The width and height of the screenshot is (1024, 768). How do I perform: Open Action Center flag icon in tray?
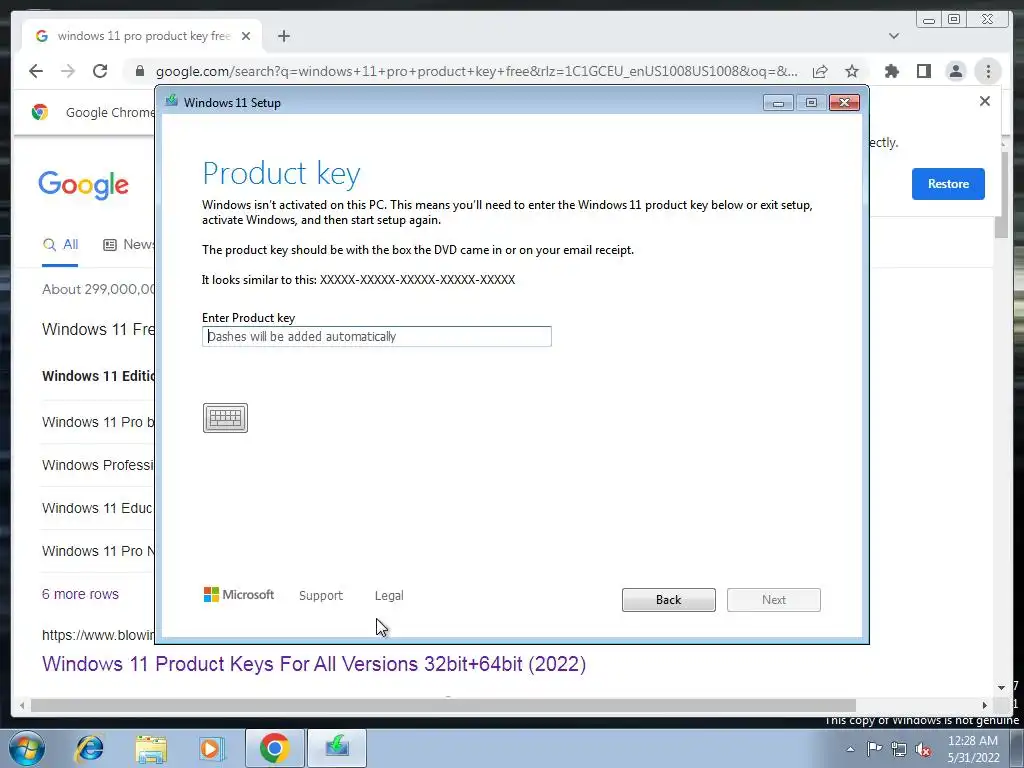point(874,749)
